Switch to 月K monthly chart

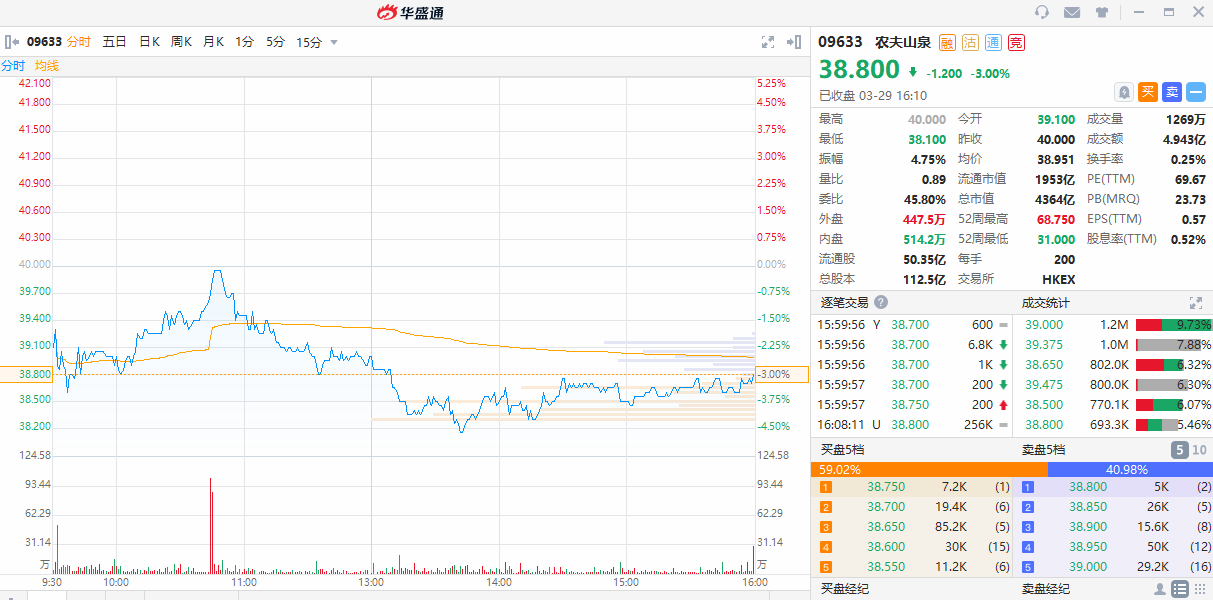[x=213, y=42]
